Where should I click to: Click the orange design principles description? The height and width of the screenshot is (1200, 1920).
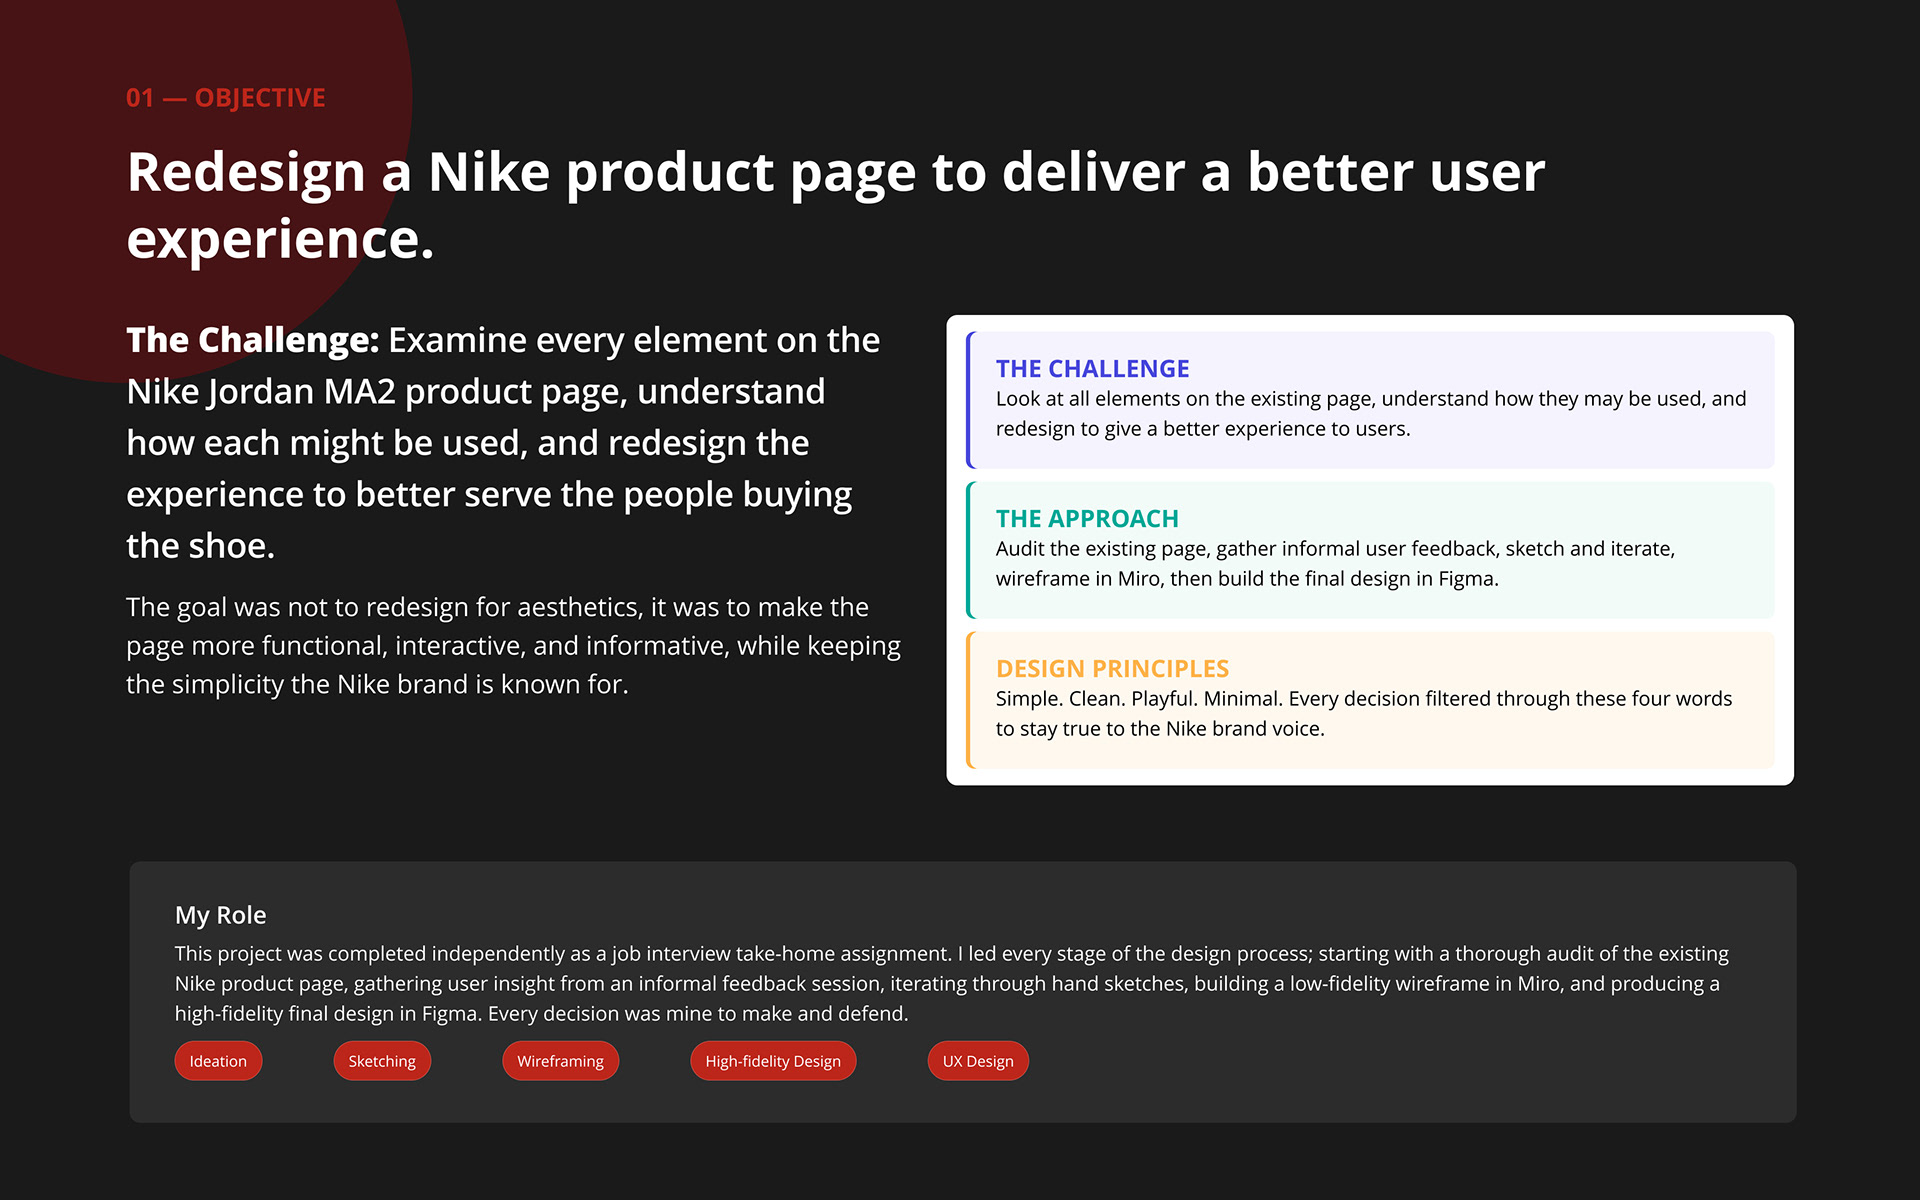pos(1364,713)
